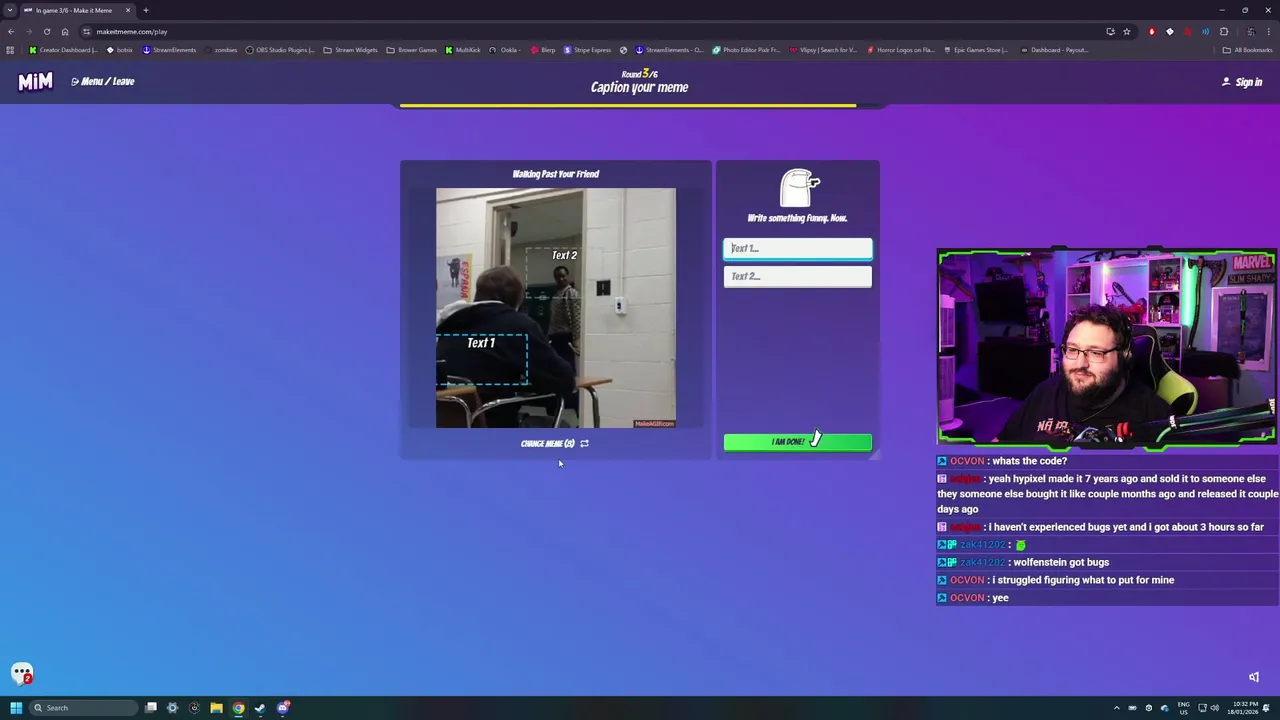Reload the page with the refresh icon
1280x720 pixels.
click(x=46, y=31)
